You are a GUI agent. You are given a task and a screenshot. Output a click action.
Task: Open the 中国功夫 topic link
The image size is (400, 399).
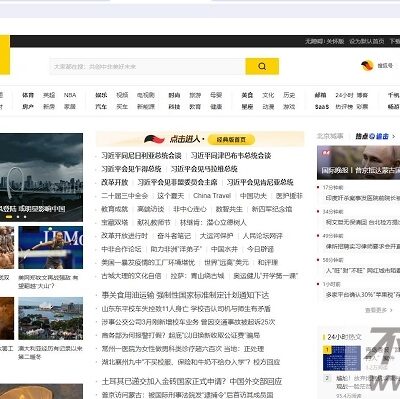253,196
